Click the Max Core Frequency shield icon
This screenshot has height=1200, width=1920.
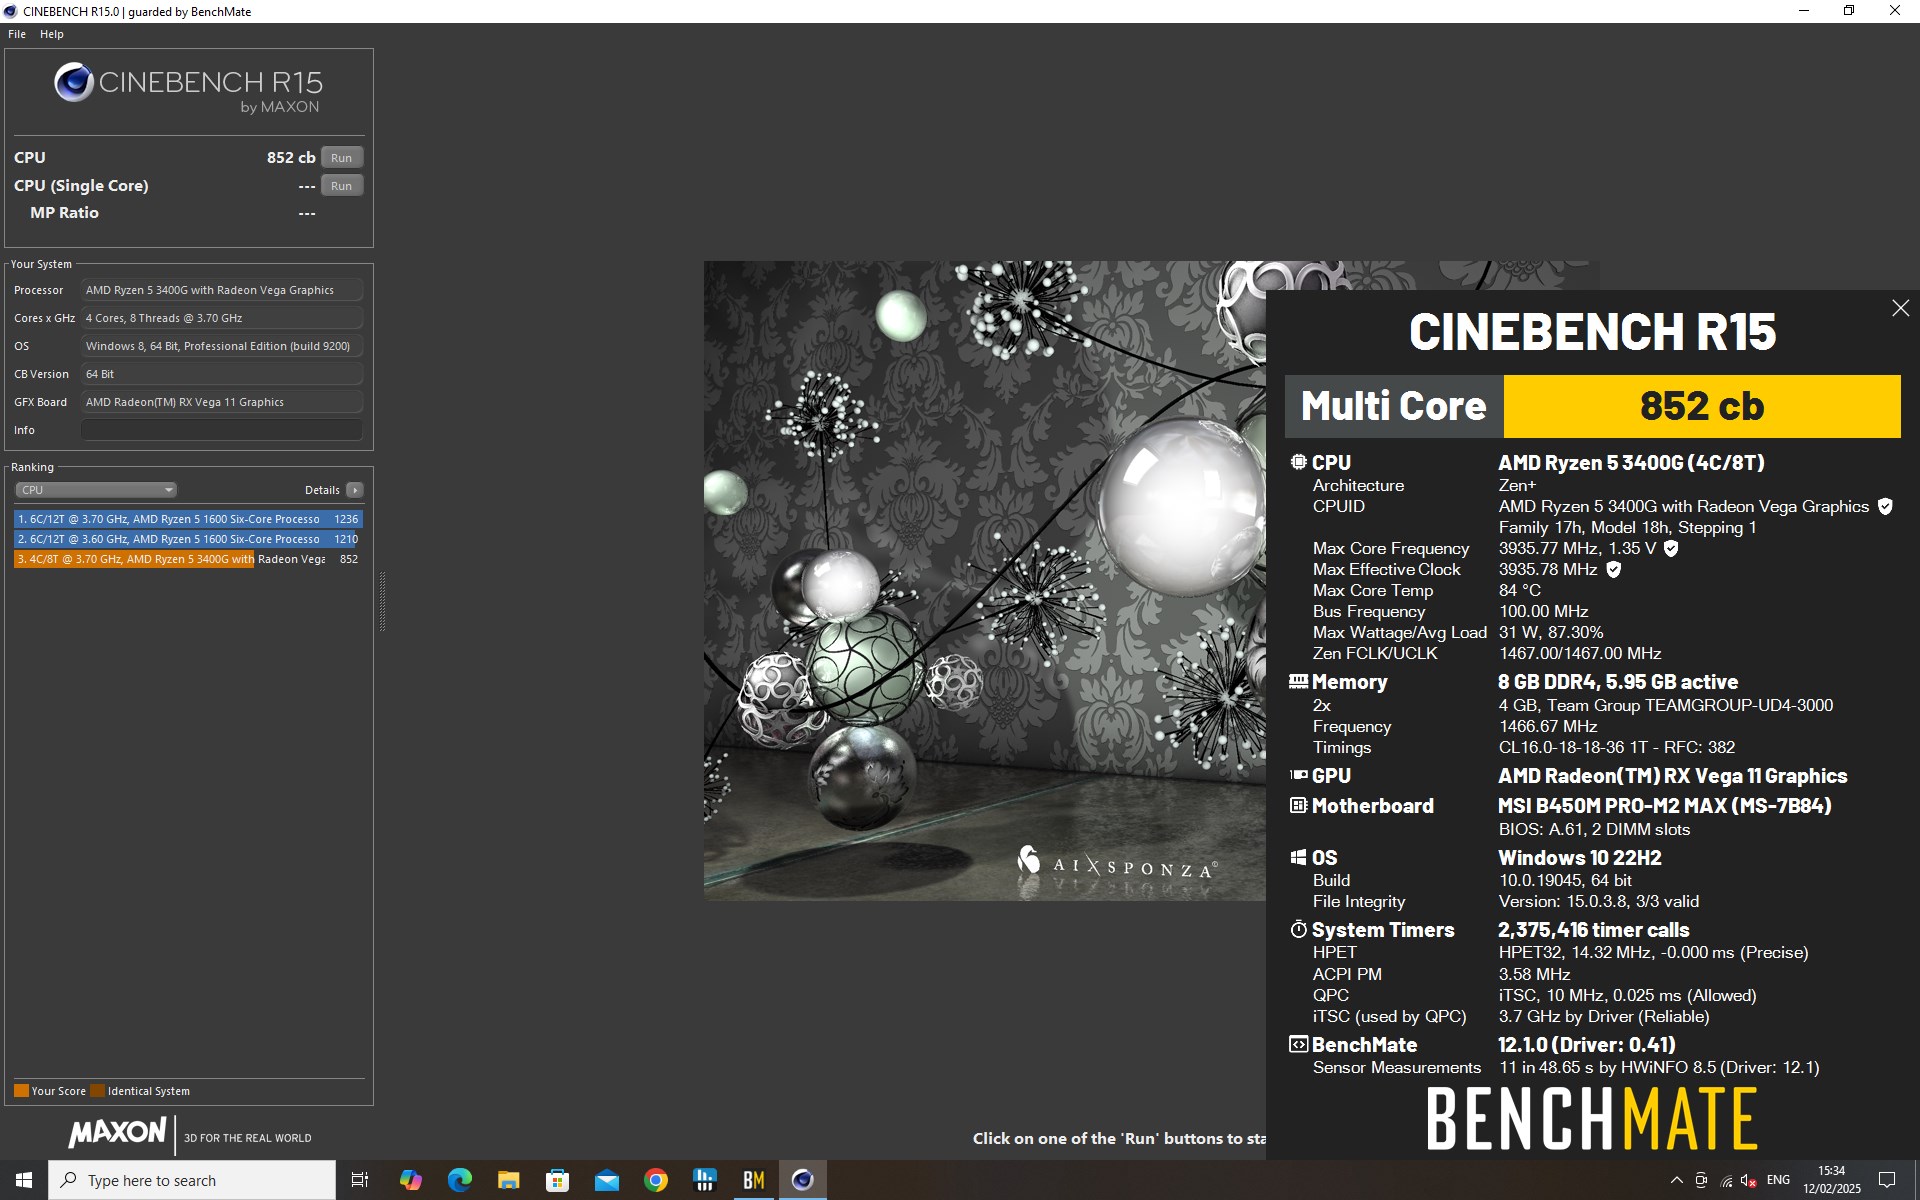[1671, 549]
